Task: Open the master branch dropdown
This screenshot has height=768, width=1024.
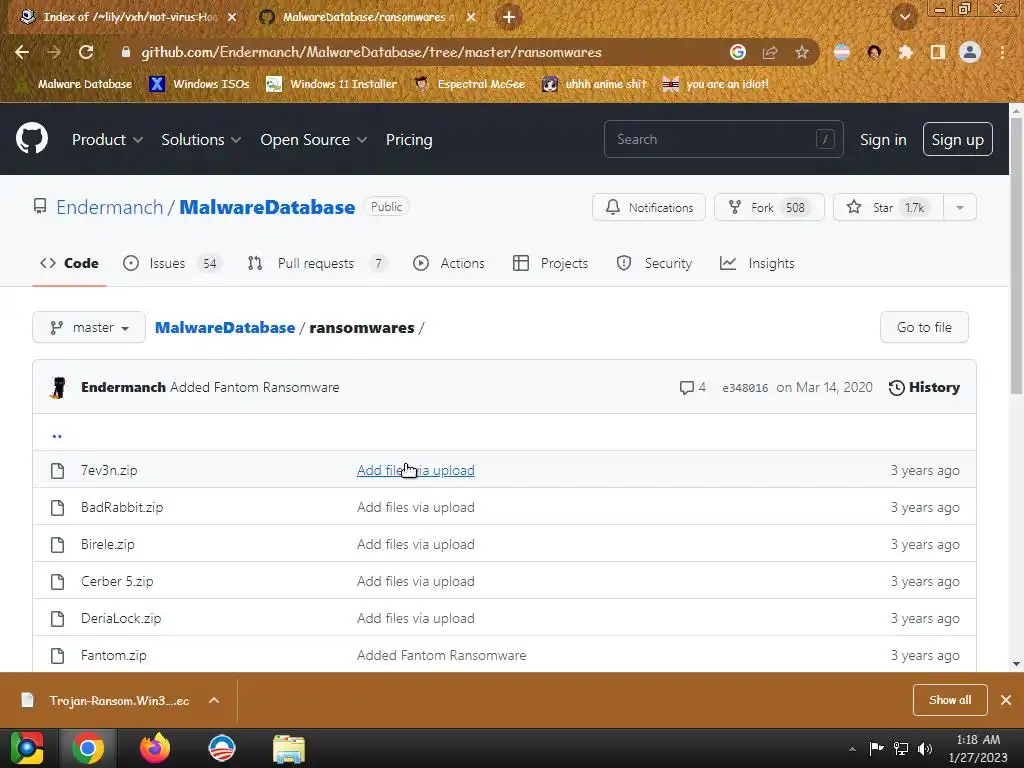Action: click(89, 327)
